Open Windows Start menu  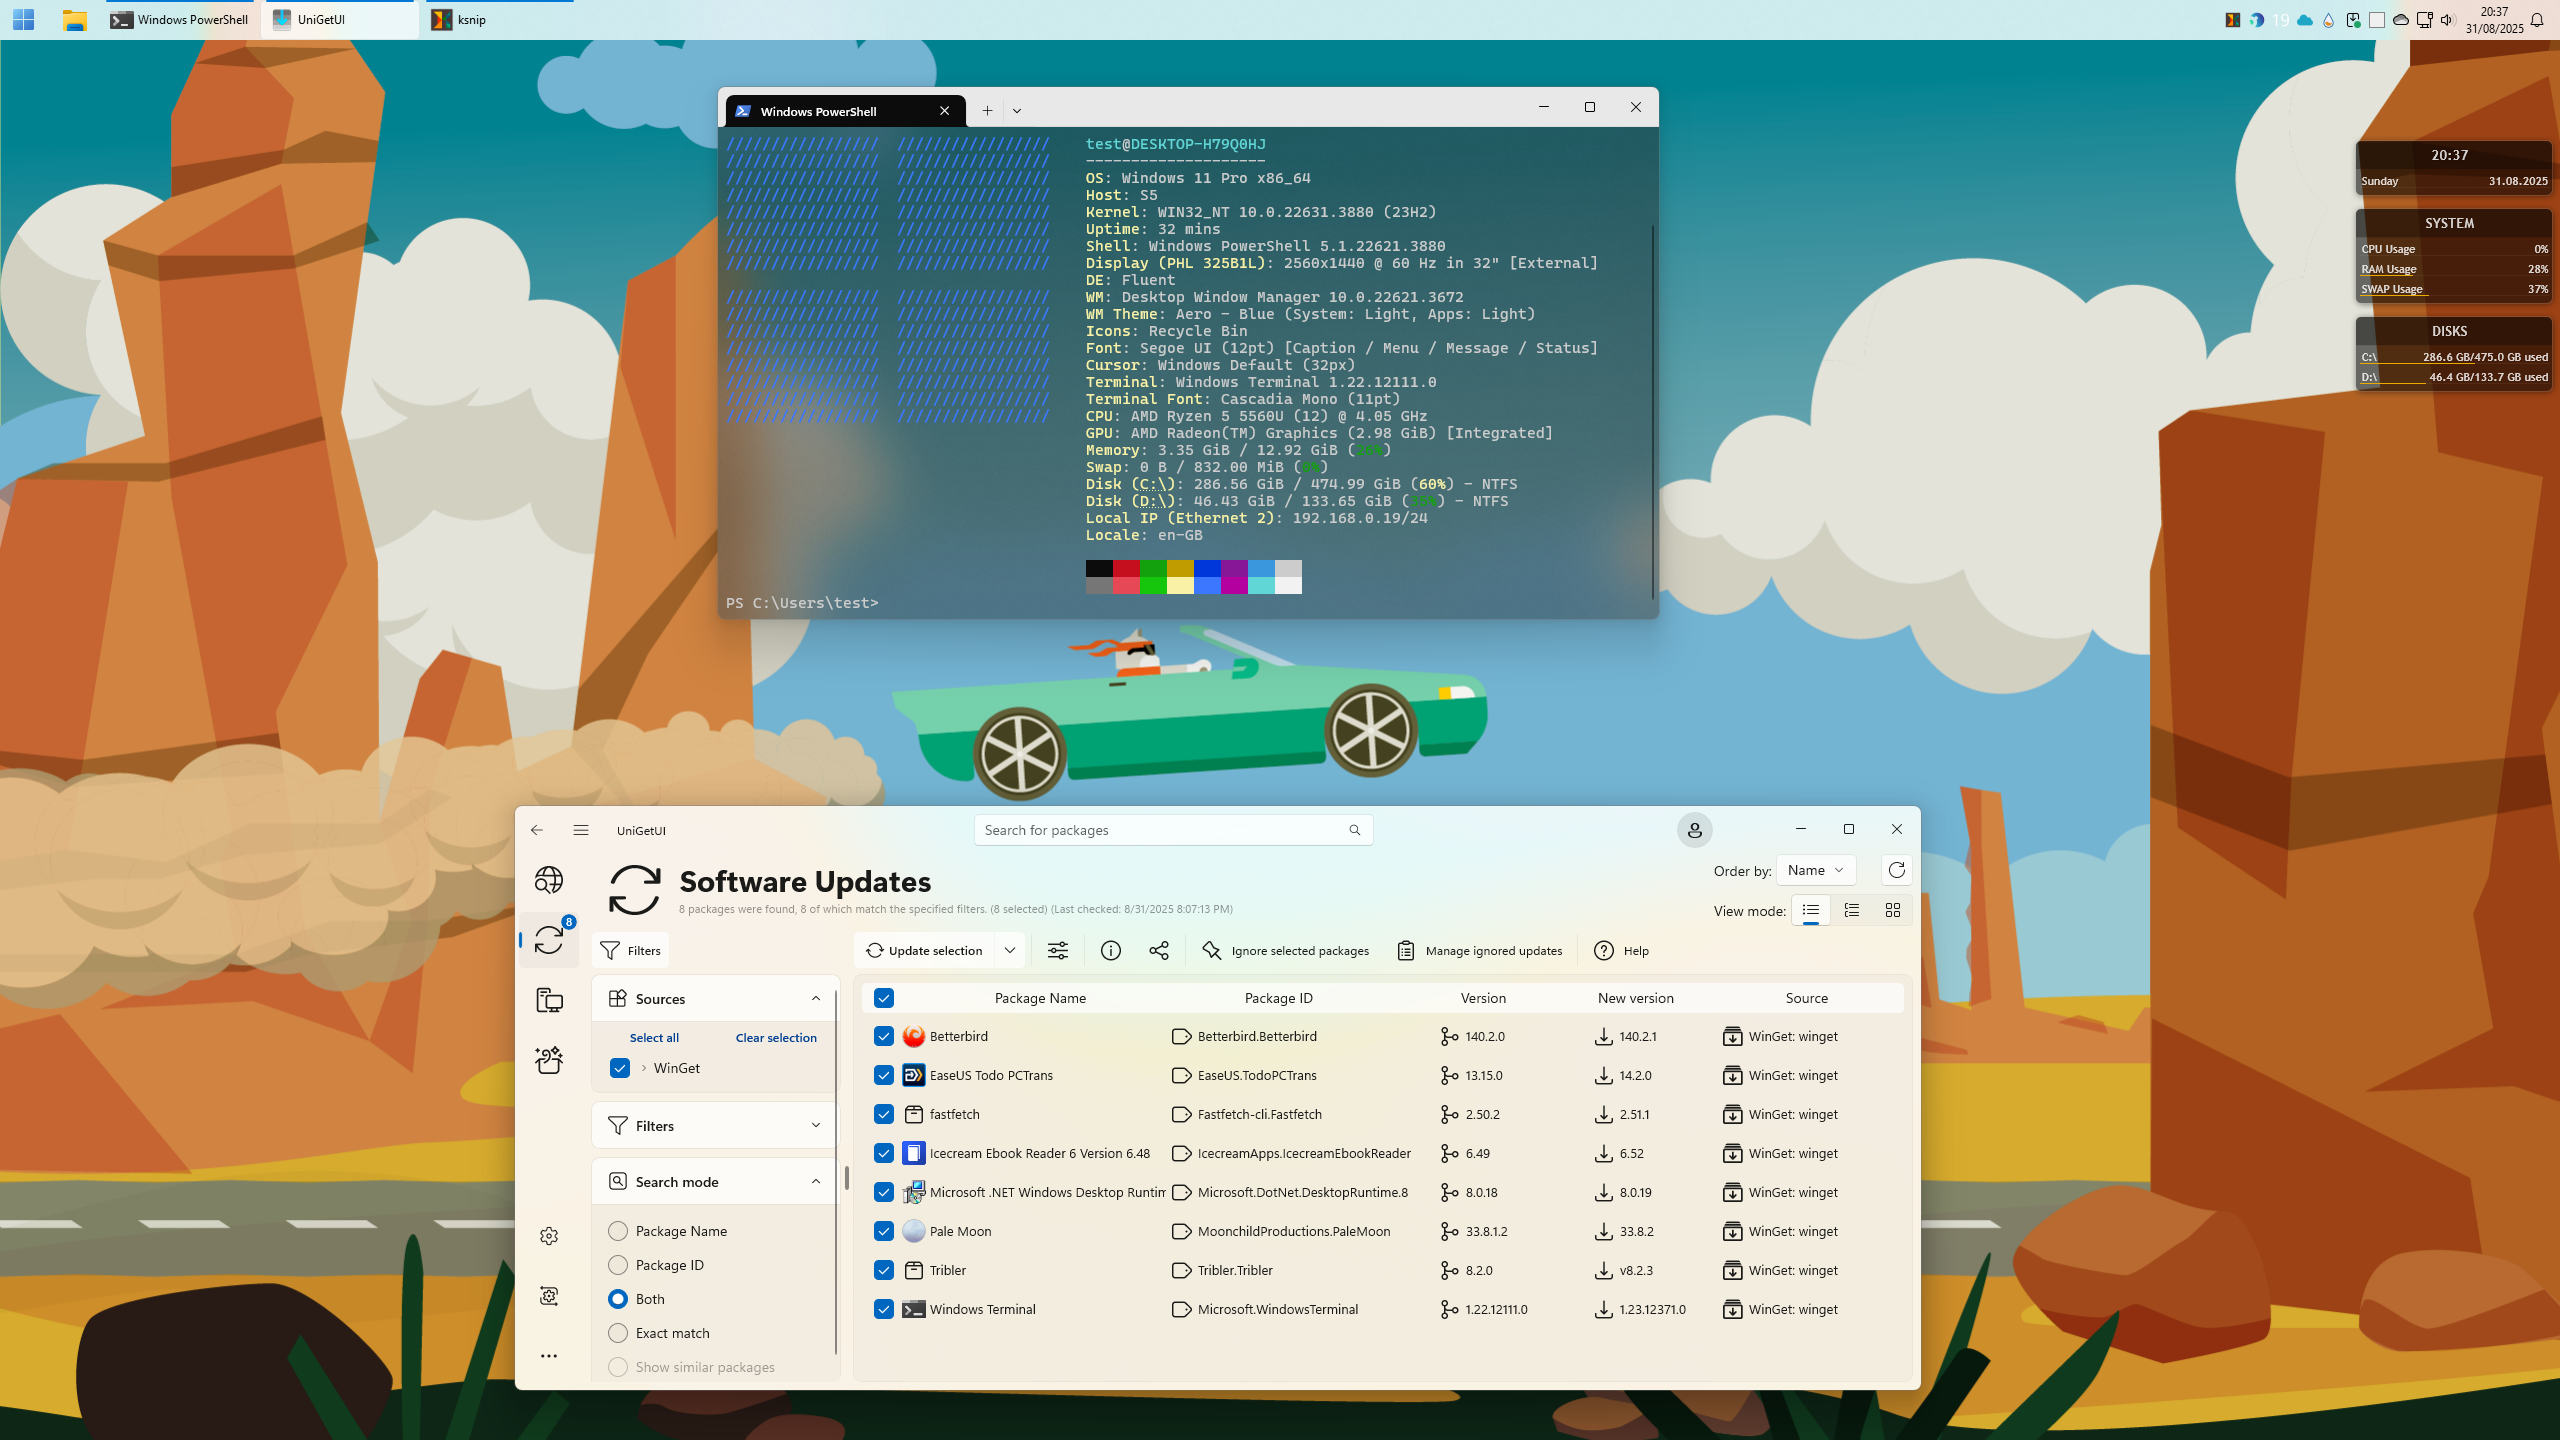[x=23, y=20]
